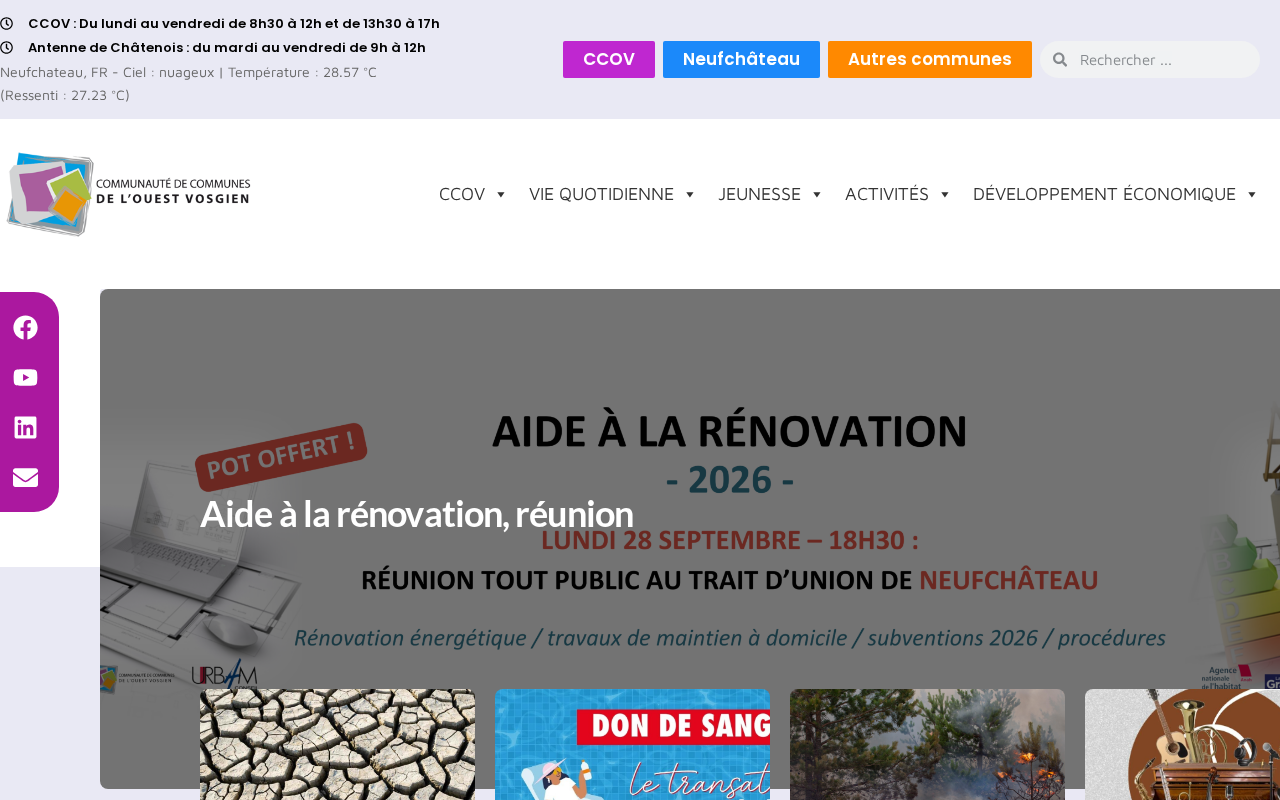The width and height of the screenshot is (1280, 800).
Task: Open the LinkedIn profile icon
Action: pyautogui.click(x=25, y=428)
